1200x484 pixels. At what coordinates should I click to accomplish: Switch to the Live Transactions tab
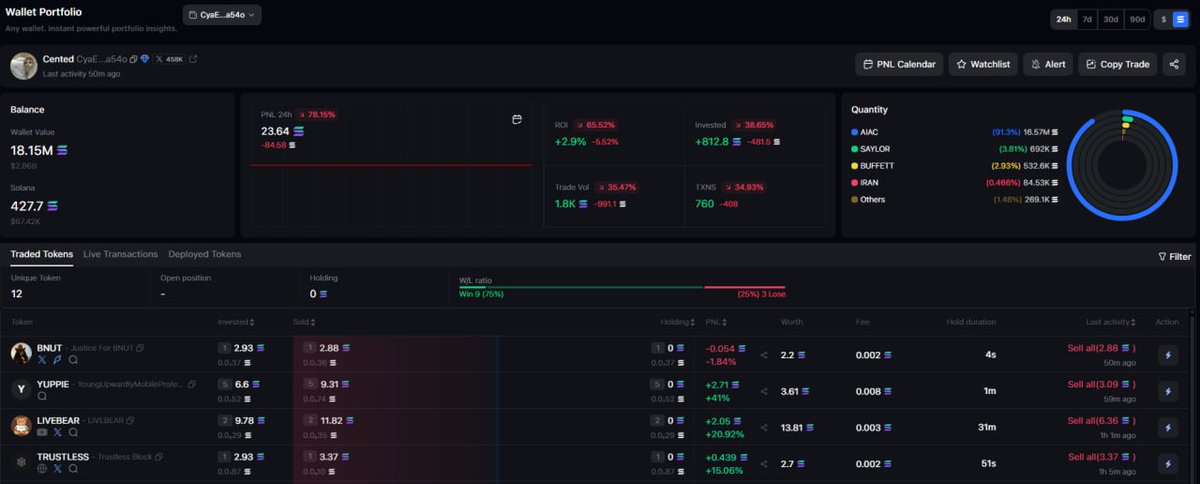[120, 255]
